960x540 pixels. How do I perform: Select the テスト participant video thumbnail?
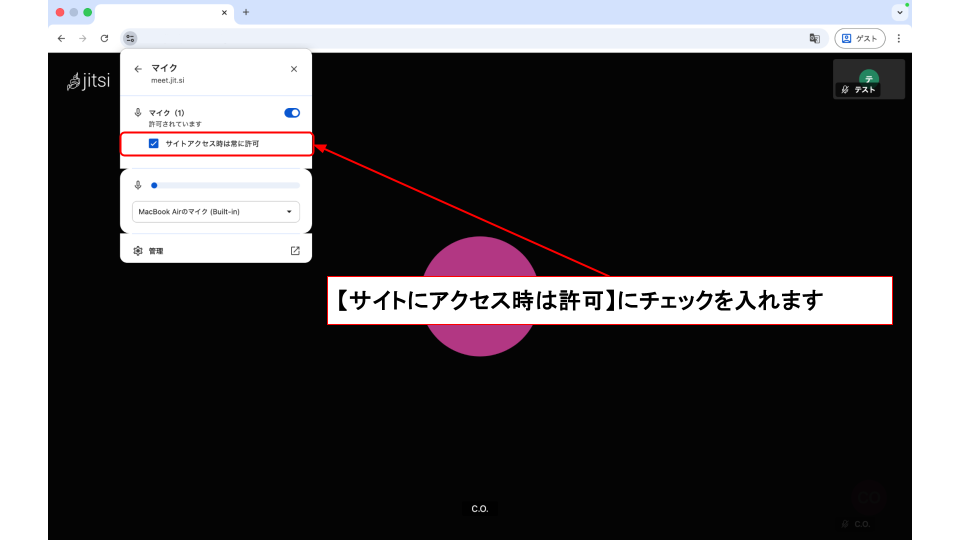tap(868, 79)
